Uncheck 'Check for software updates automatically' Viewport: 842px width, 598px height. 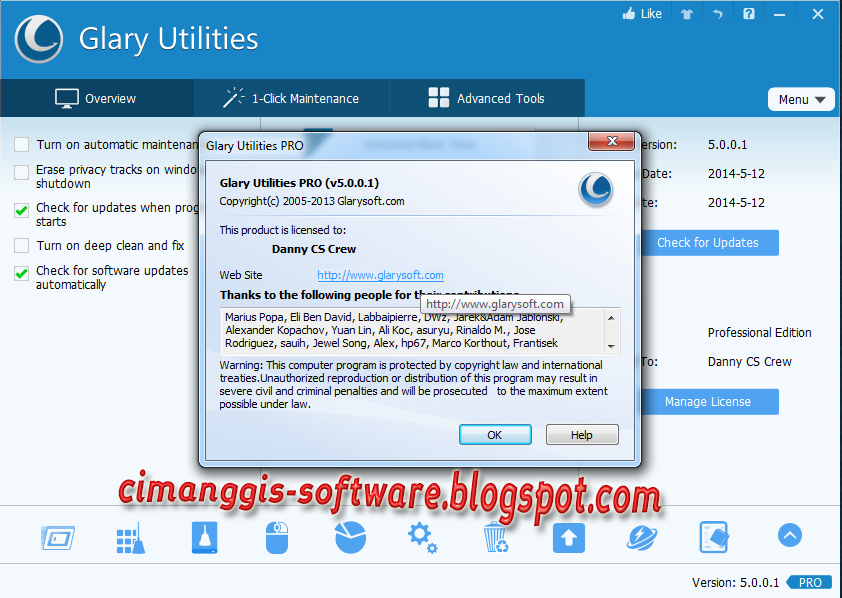coord(21,274)
